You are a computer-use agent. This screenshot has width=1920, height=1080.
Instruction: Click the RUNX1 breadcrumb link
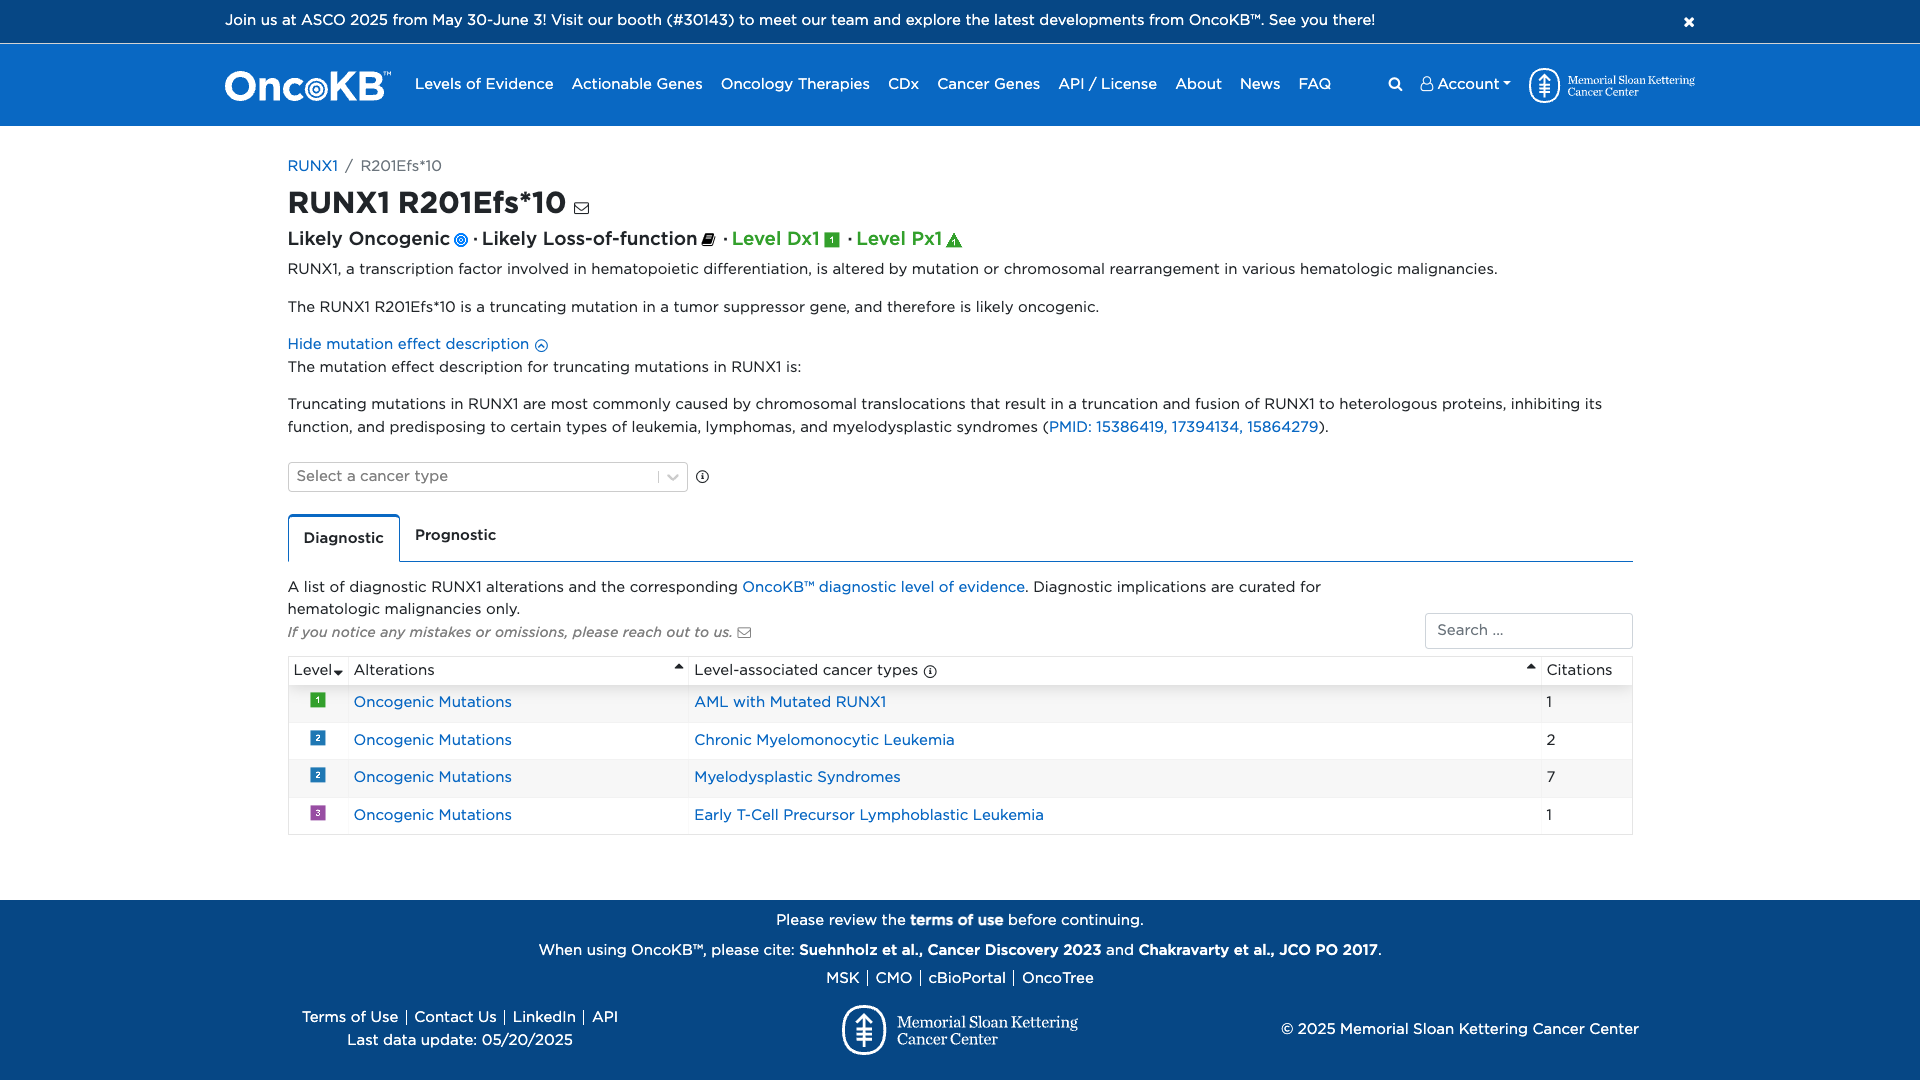(x=312, y=167)
